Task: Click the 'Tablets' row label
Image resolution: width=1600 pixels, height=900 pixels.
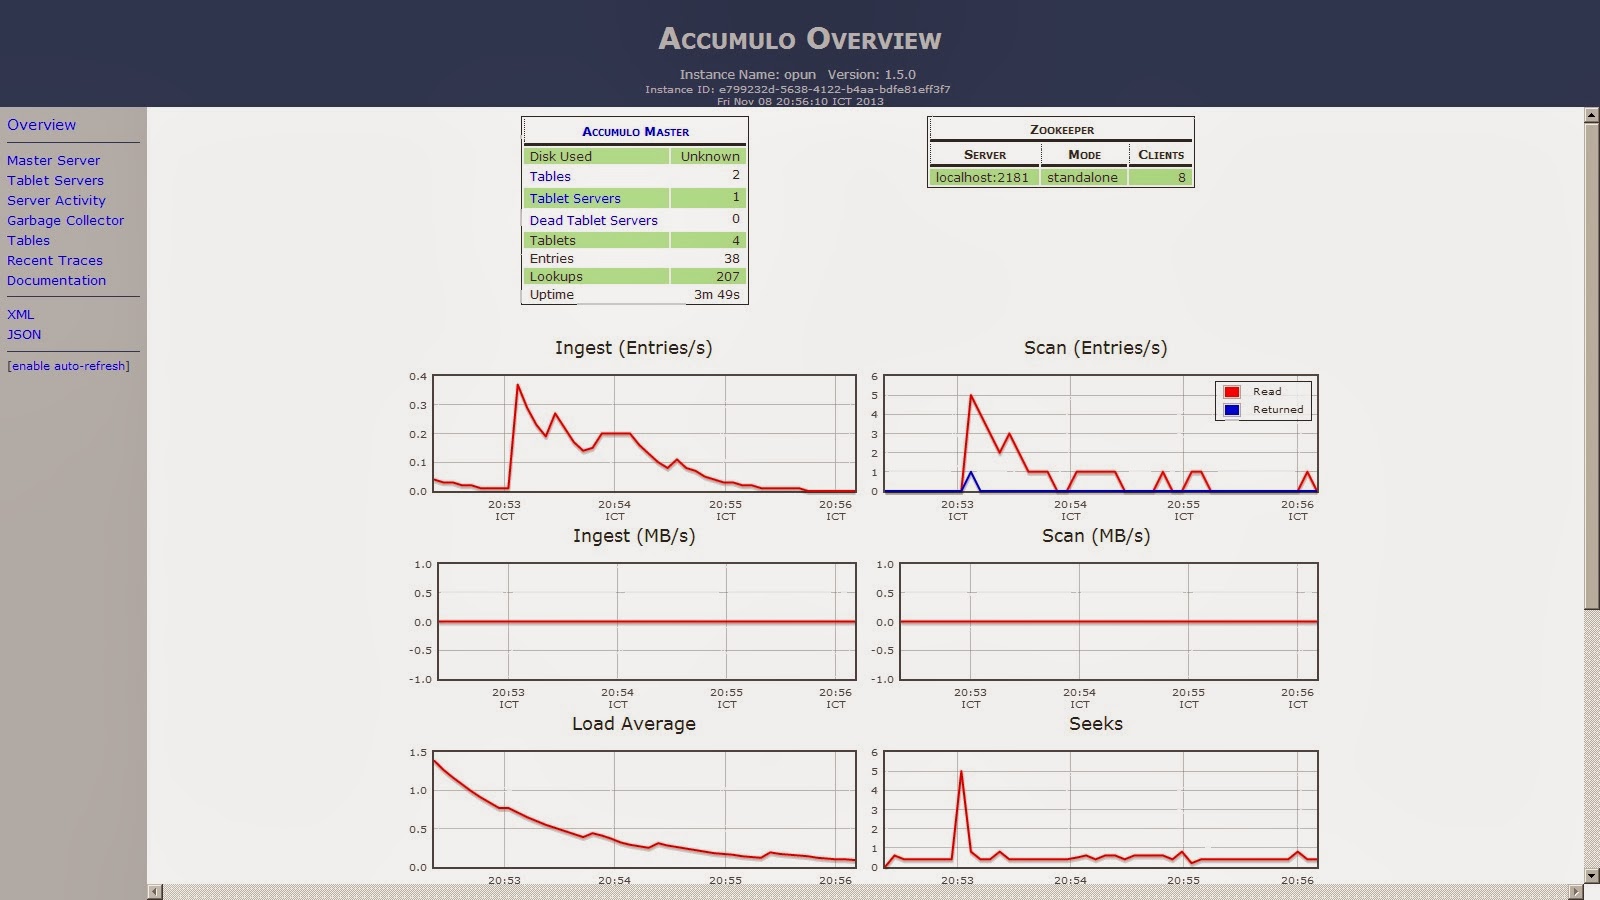Action: click(x=552, y=240)
